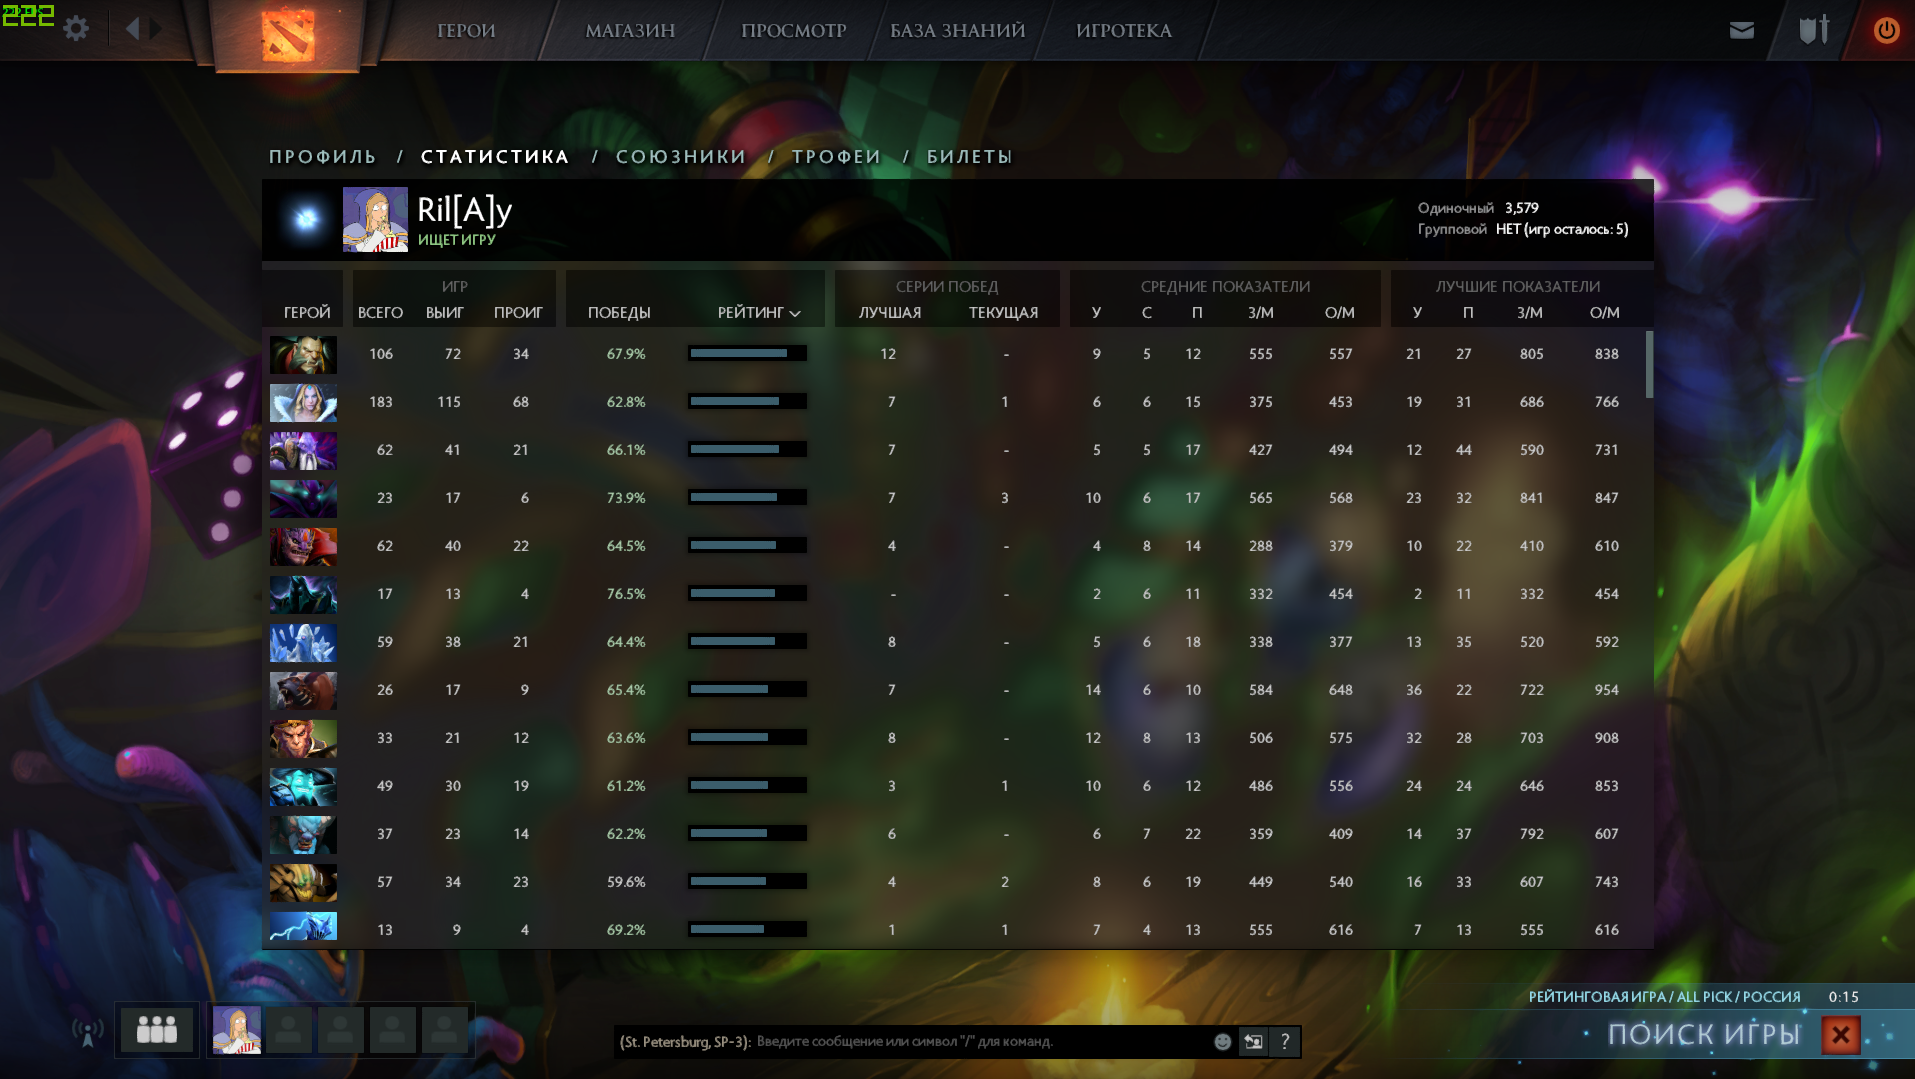Image resolution: width=1915 pixels, height=1079 pixels.
Task: Click the chat message input field
Action: 980,1042
